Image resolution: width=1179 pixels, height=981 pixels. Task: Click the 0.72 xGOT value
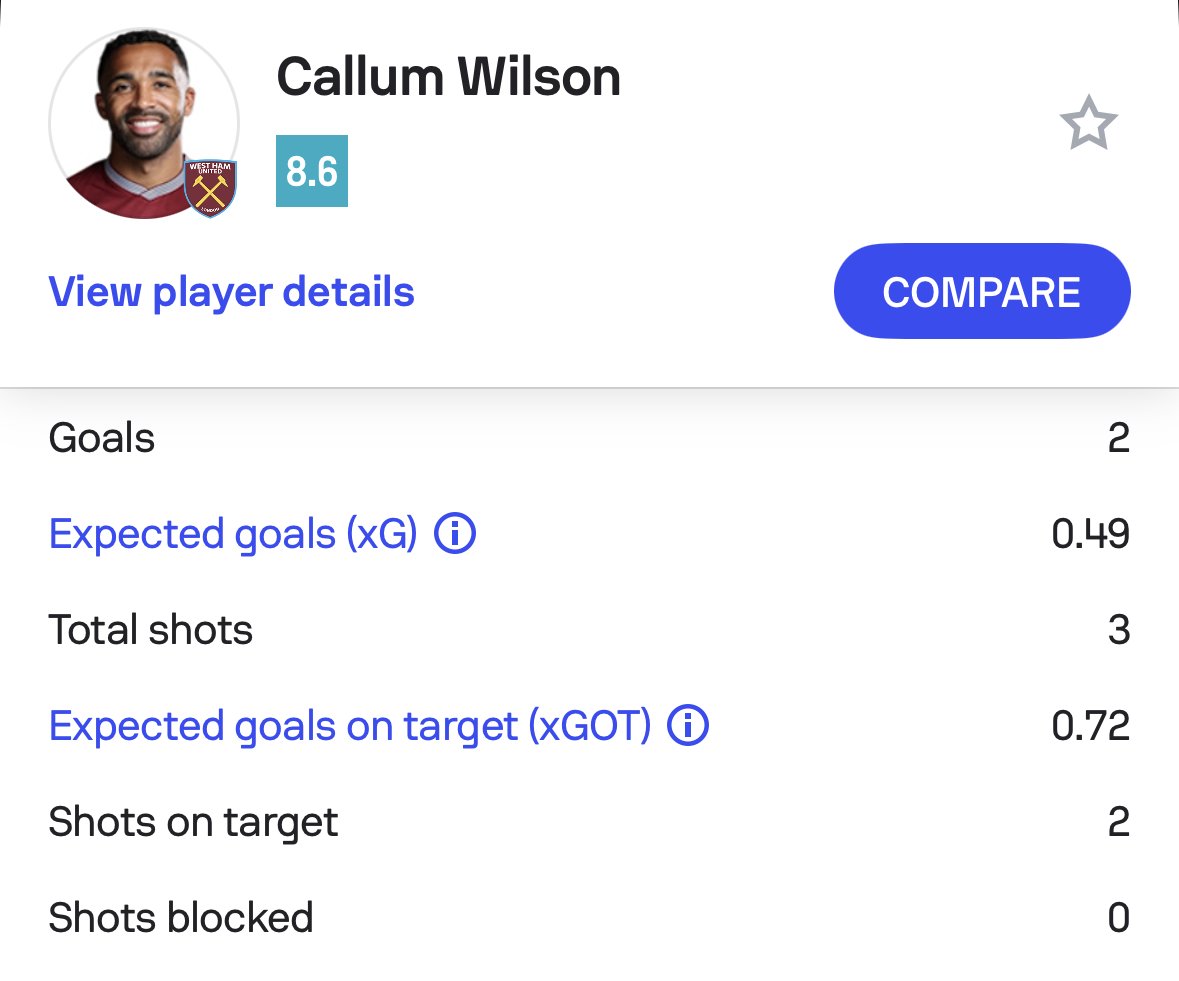(x=1090, y=726)
